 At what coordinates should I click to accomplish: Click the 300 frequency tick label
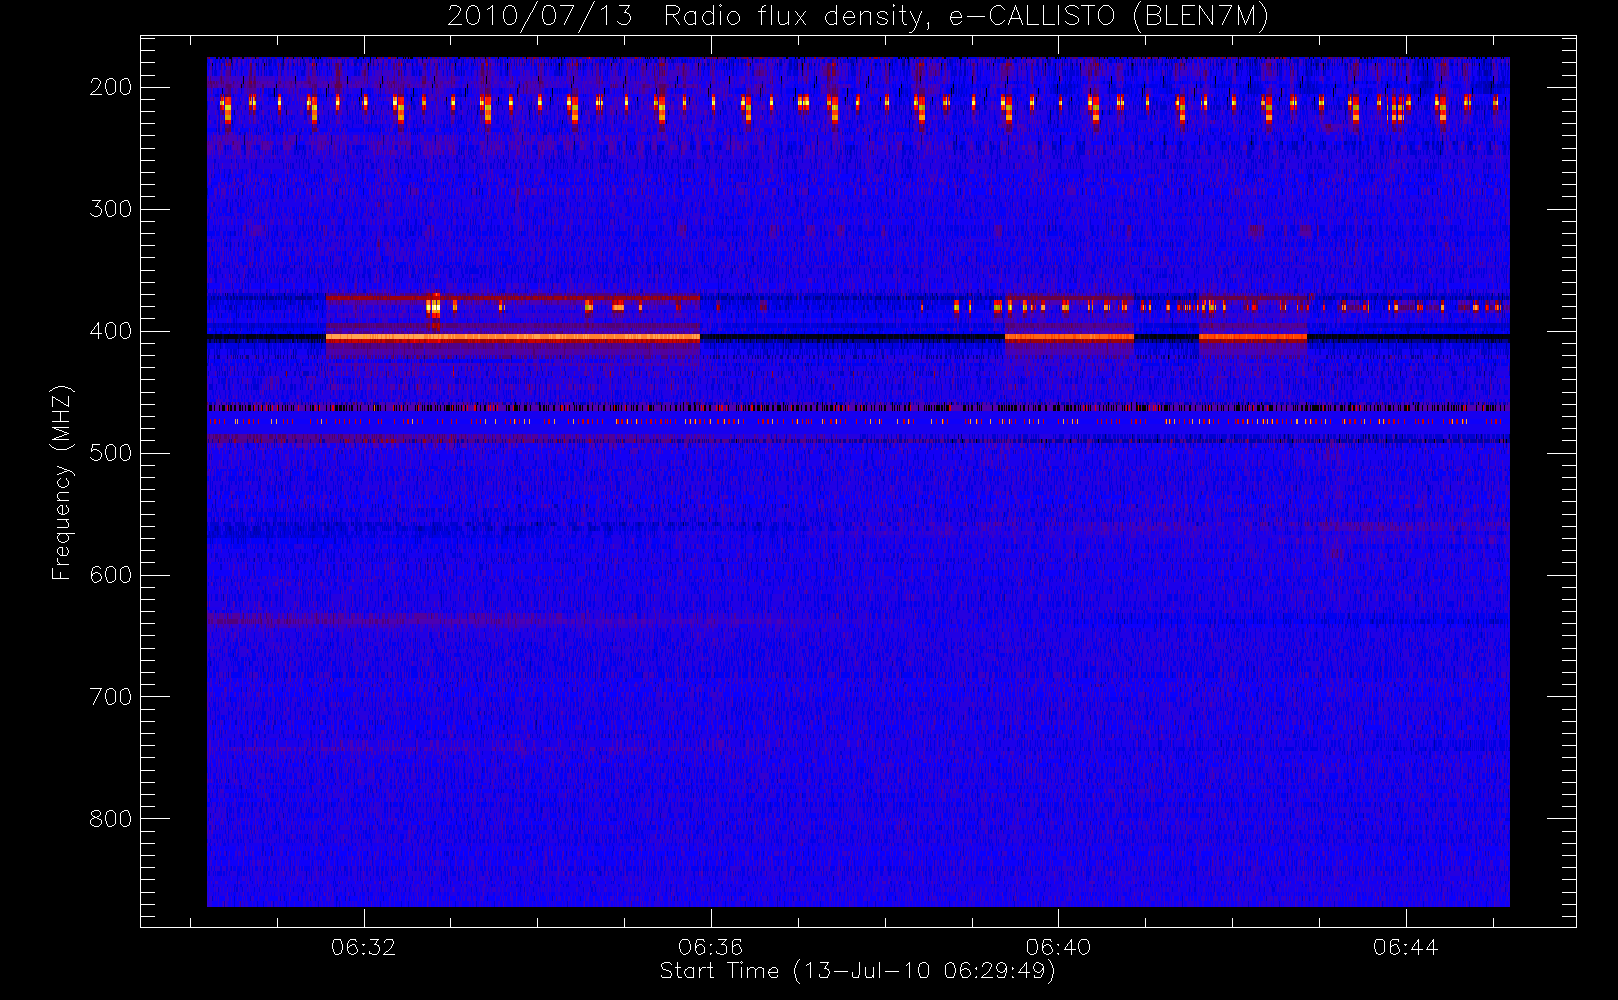click(111, 209)
